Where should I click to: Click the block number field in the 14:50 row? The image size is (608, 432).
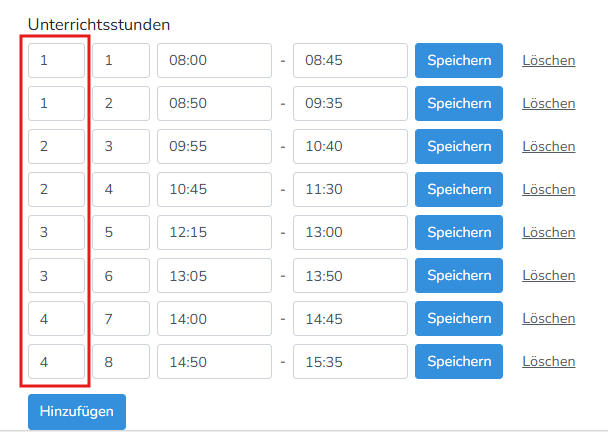(56, 361)
